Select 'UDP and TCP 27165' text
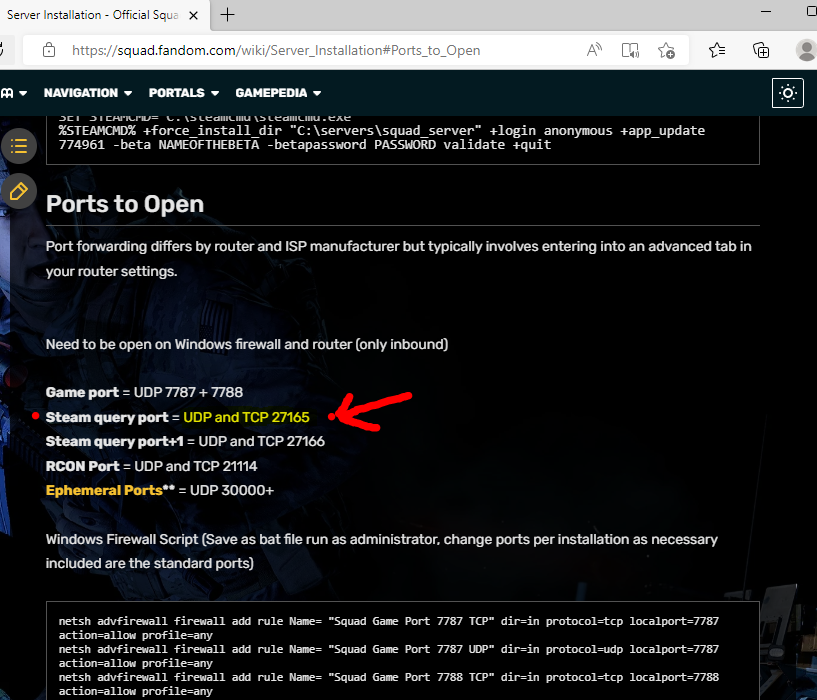This screenshot has width=817, height=700. pos(246,417)
